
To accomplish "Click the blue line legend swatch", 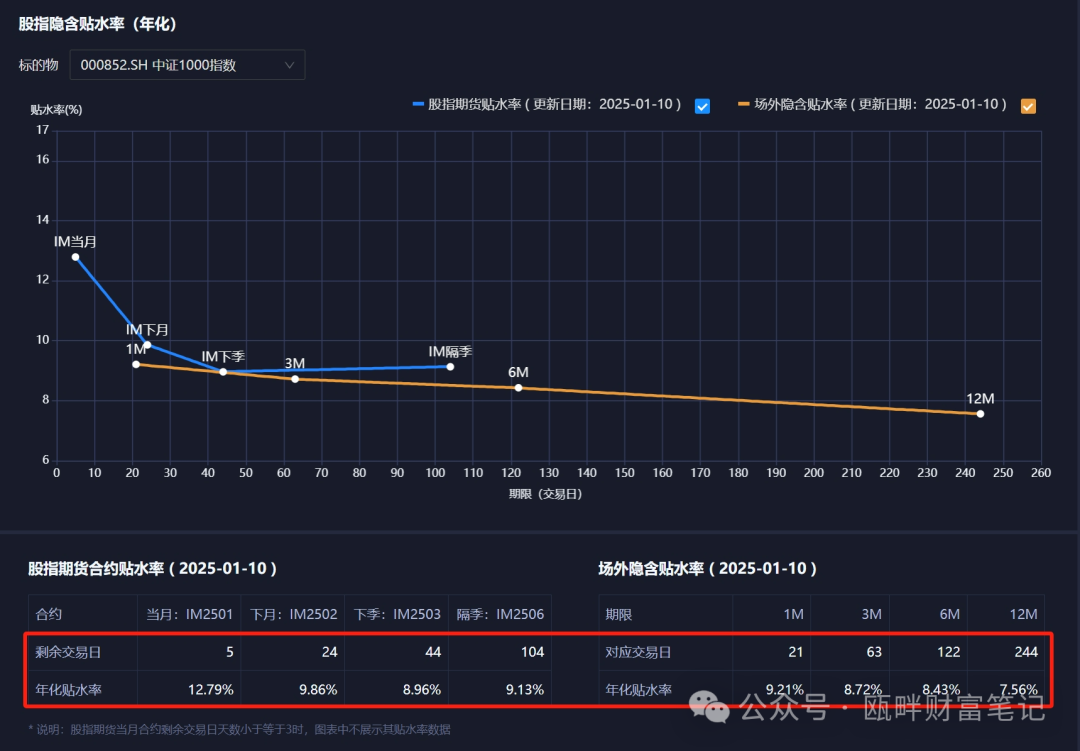I will 418,104.
